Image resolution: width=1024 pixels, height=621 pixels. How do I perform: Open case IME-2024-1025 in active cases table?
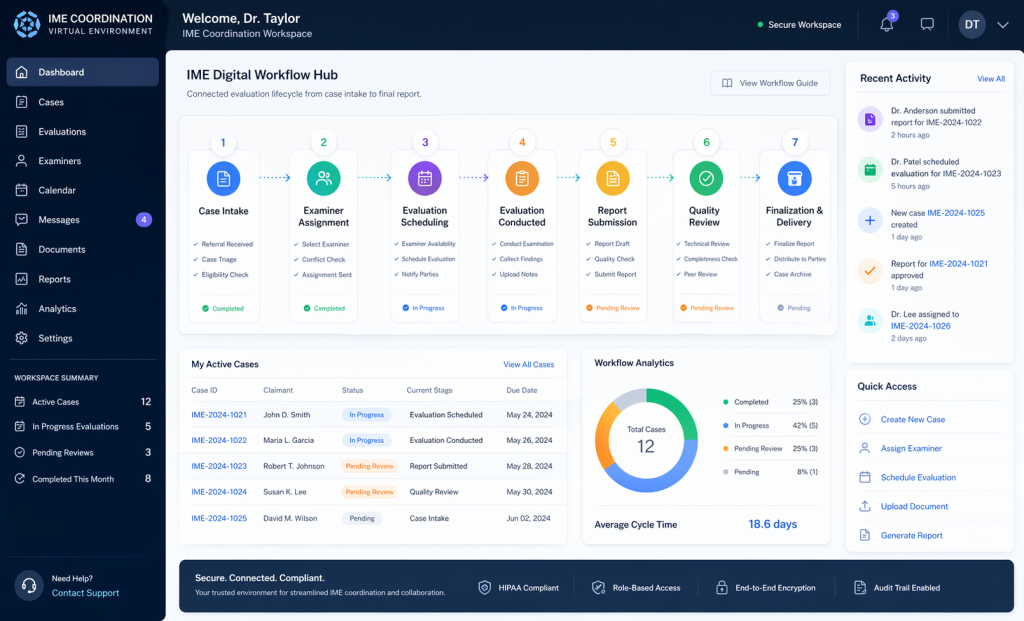pyautogui.click(x=219, y=518)
